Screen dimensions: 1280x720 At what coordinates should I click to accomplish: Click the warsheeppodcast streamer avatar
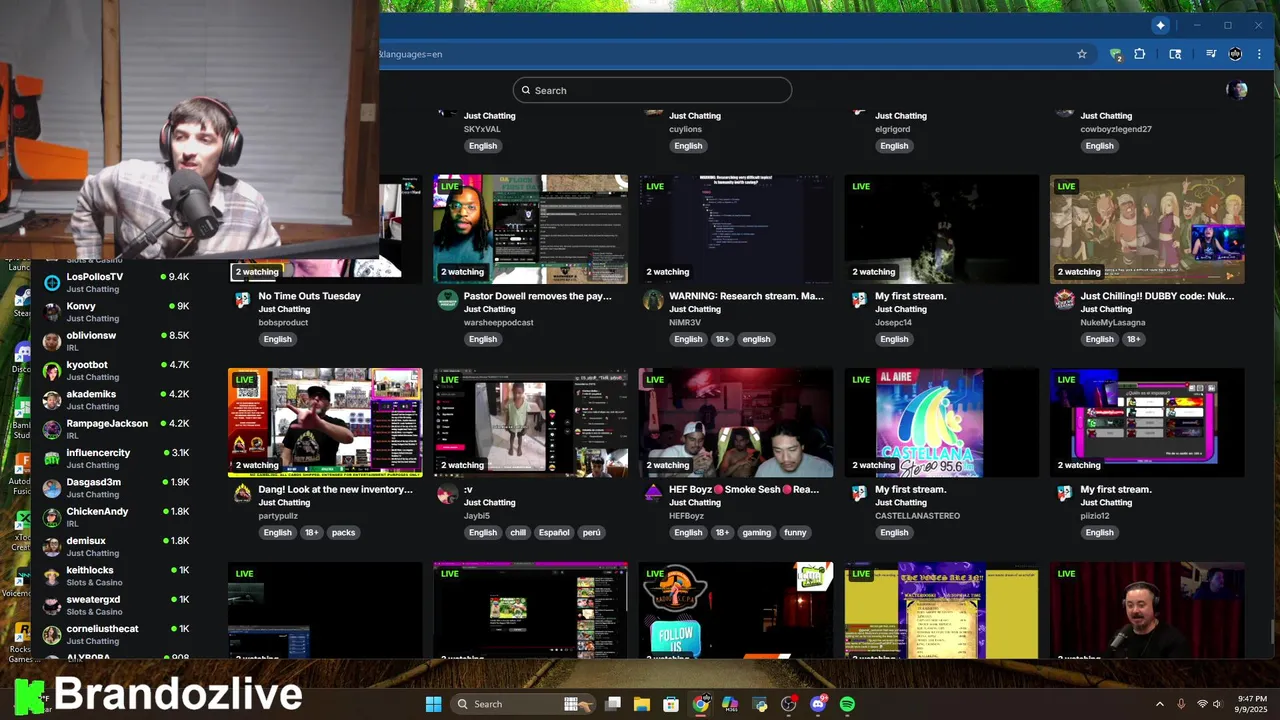[x=448, y=300]
